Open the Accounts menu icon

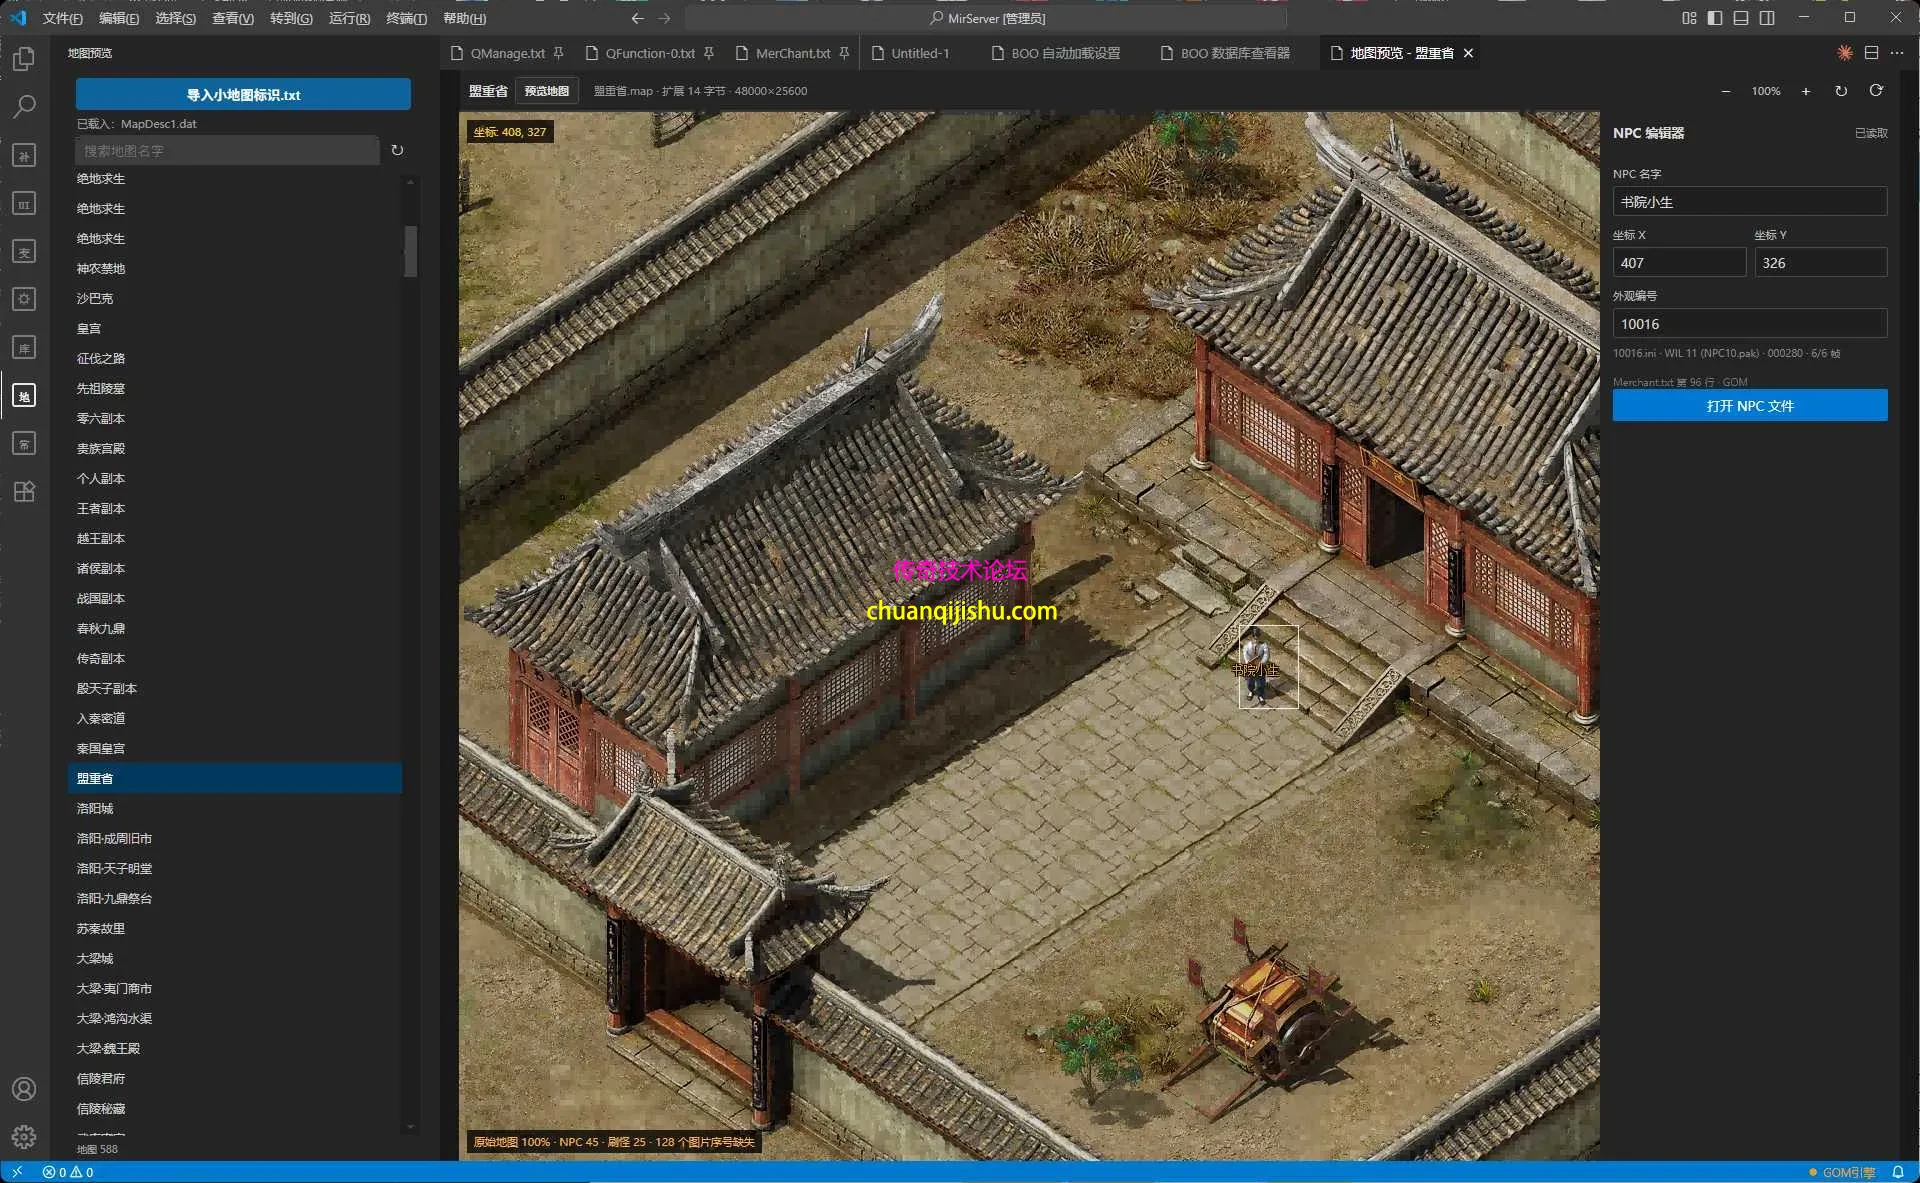[x=24, y=1089]
